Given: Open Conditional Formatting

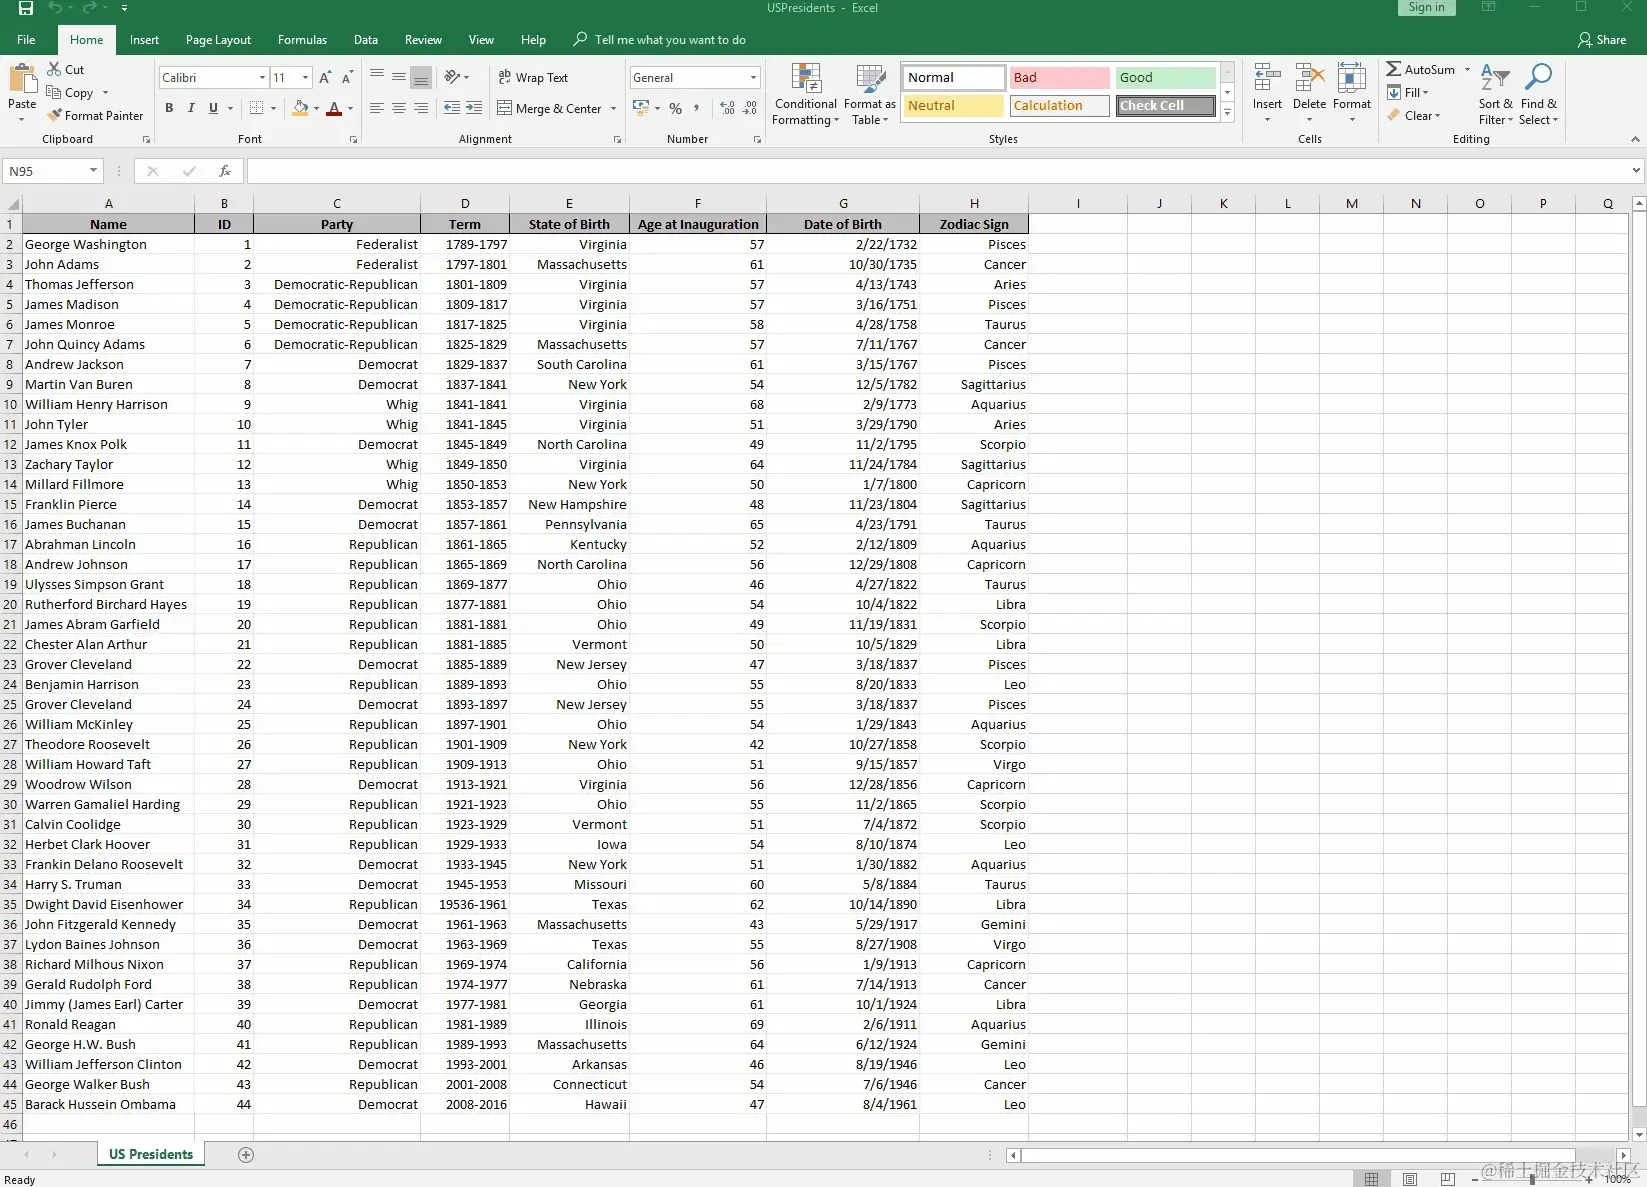Looking at the screenshot, I should (806, 94).
